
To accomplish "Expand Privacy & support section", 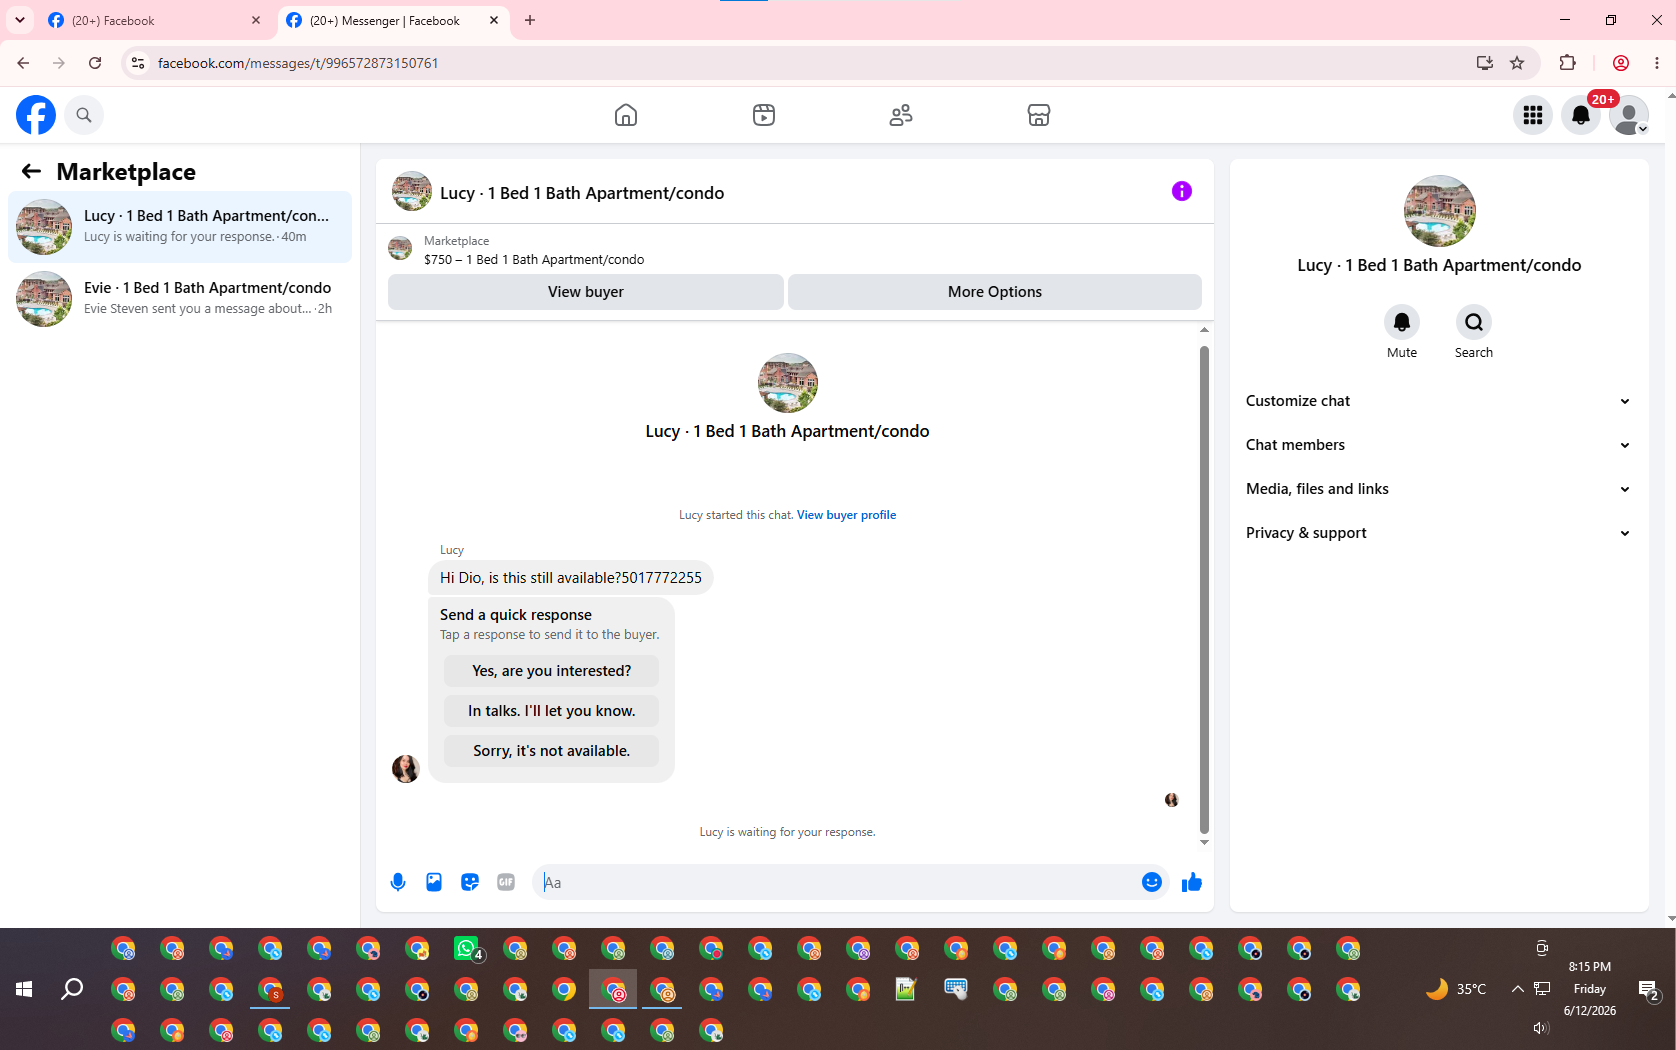I will click(1438, 533).
